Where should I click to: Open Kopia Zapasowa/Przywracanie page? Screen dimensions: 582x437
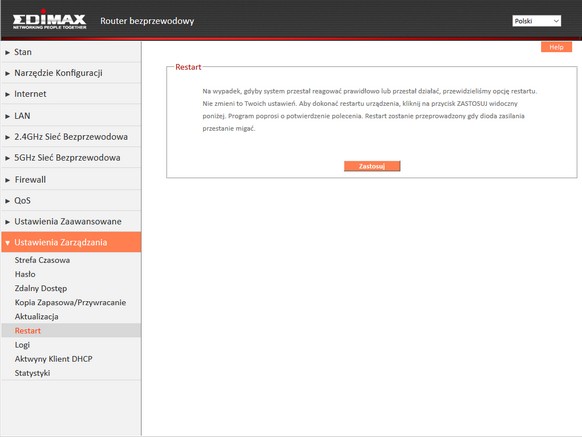click(x=70, y=302)
